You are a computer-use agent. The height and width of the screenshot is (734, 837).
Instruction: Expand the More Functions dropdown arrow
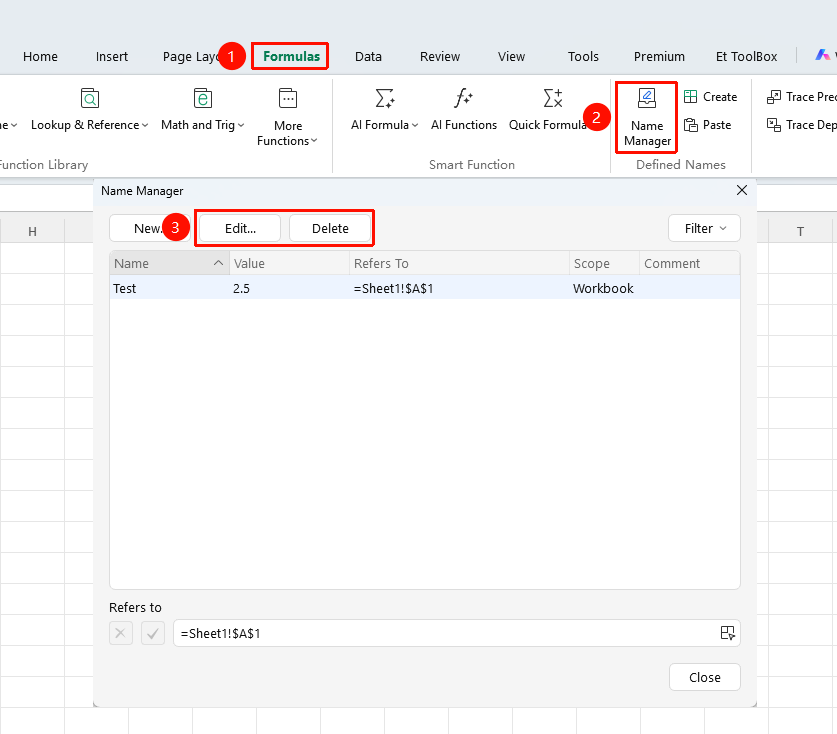(314, 141)
